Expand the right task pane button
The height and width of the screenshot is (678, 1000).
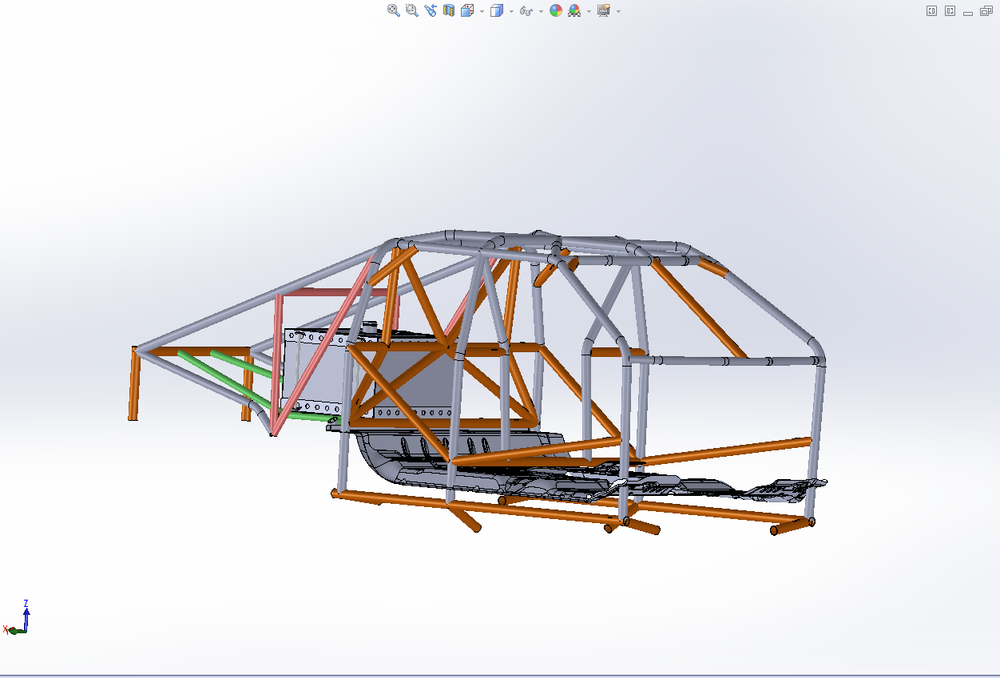pos(950,10)
